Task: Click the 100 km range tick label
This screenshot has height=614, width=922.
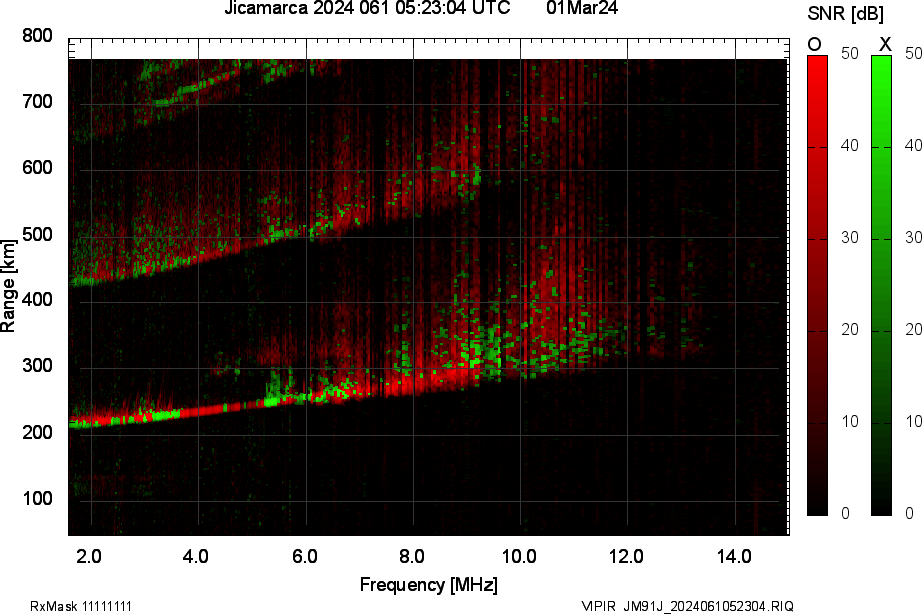Action: [x=37, y=499]
